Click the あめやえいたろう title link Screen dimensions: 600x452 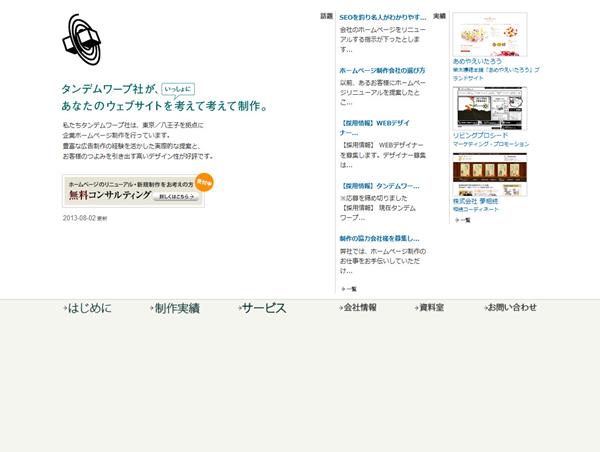pos(477,61)
